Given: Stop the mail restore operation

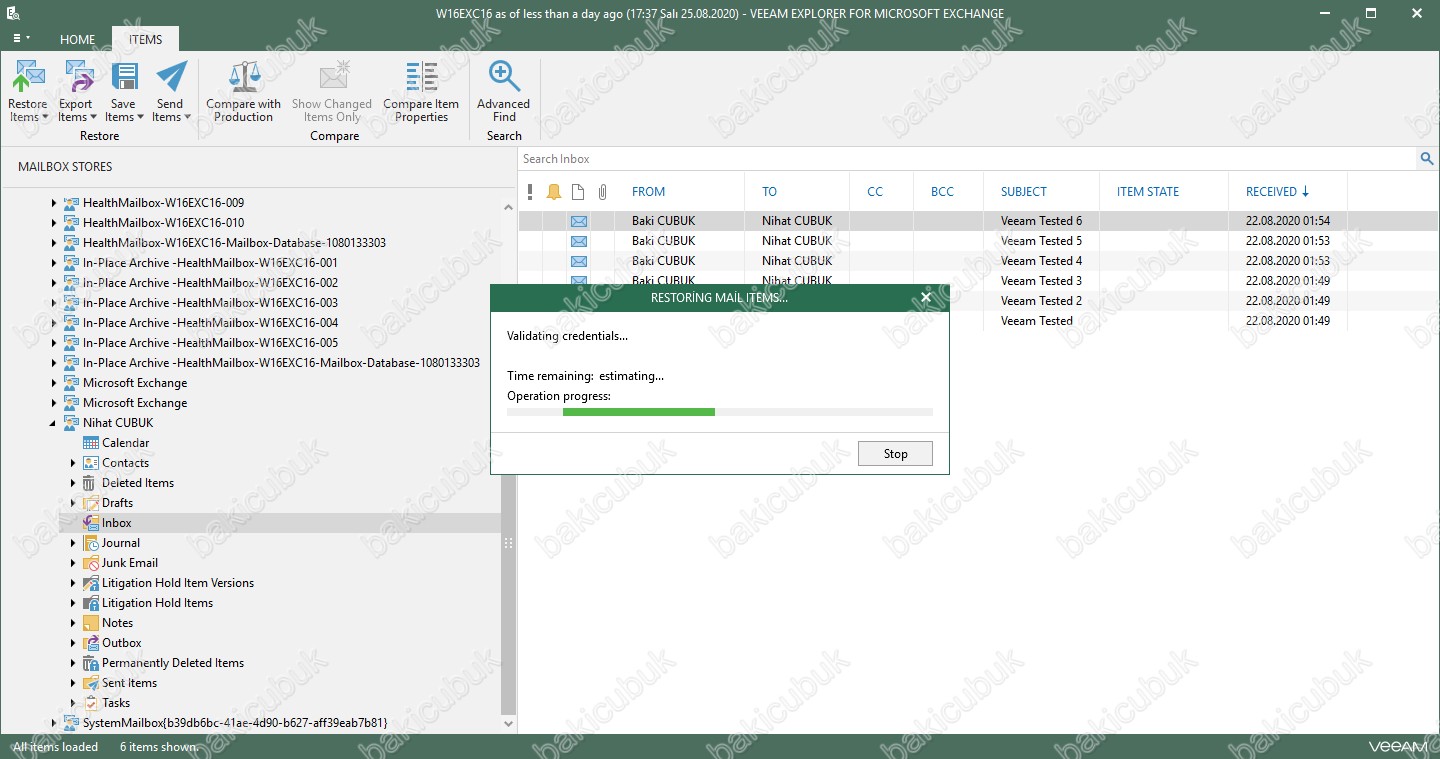Looking at the screenshot, I should 895,454.
